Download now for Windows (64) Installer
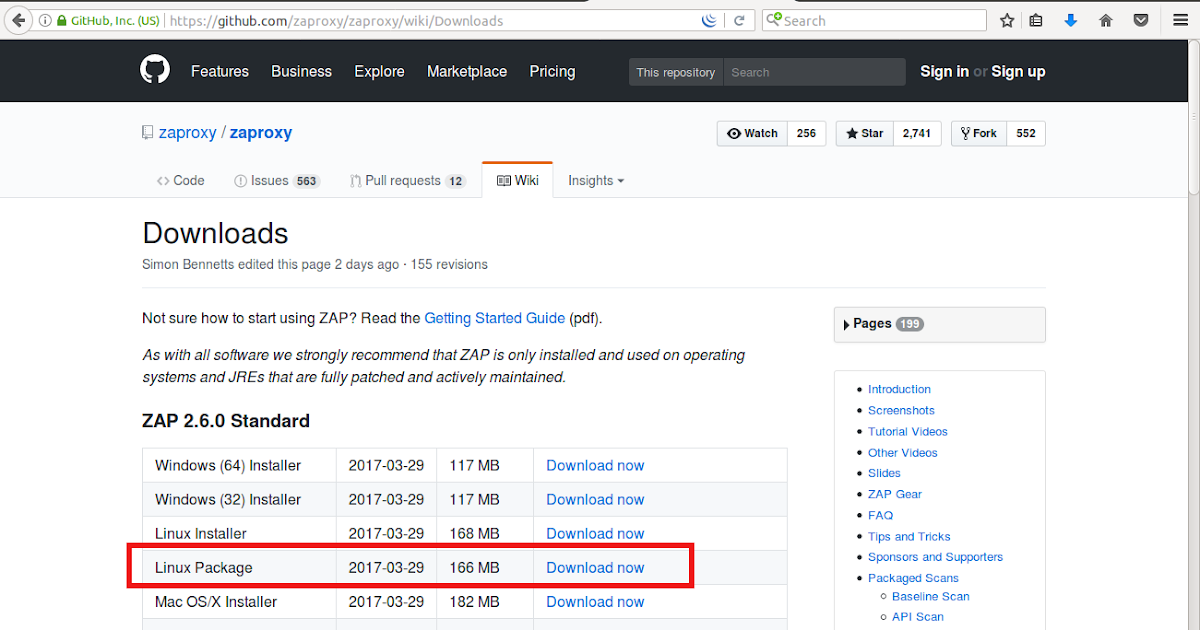 595,465
